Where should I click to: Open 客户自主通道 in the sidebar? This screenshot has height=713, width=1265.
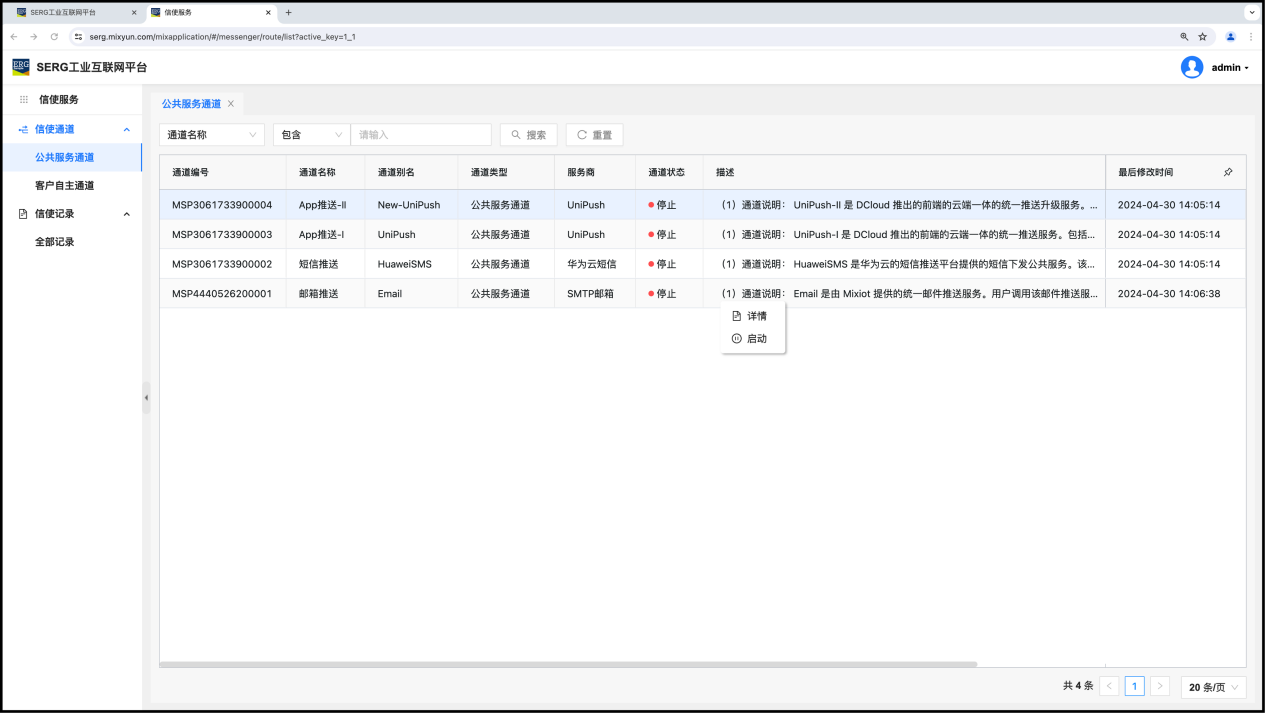(64, 186)
